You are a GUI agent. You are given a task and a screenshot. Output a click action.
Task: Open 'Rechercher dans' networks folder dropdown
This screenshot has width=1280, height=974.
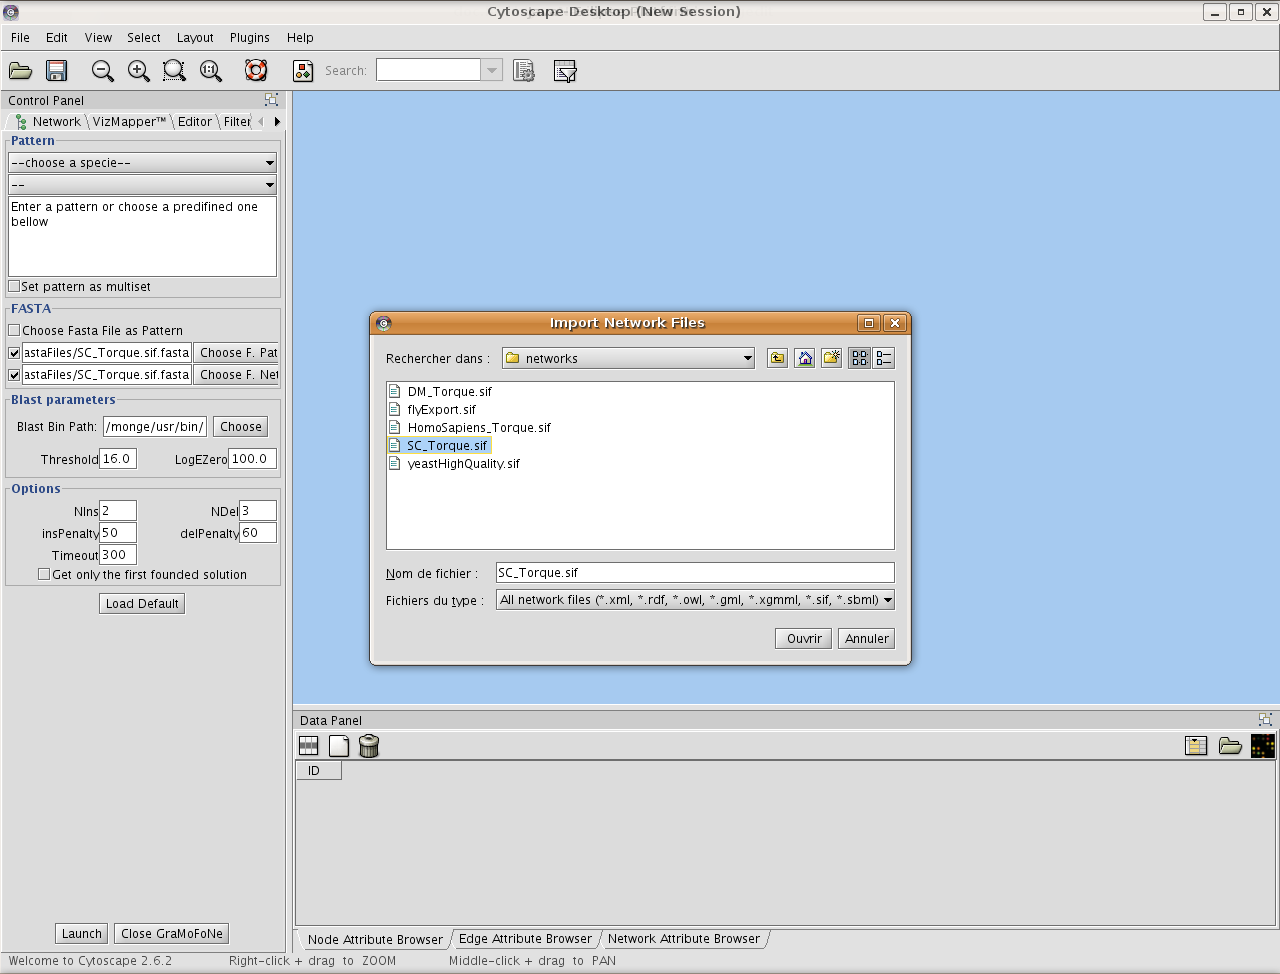[x=628, y=358]
